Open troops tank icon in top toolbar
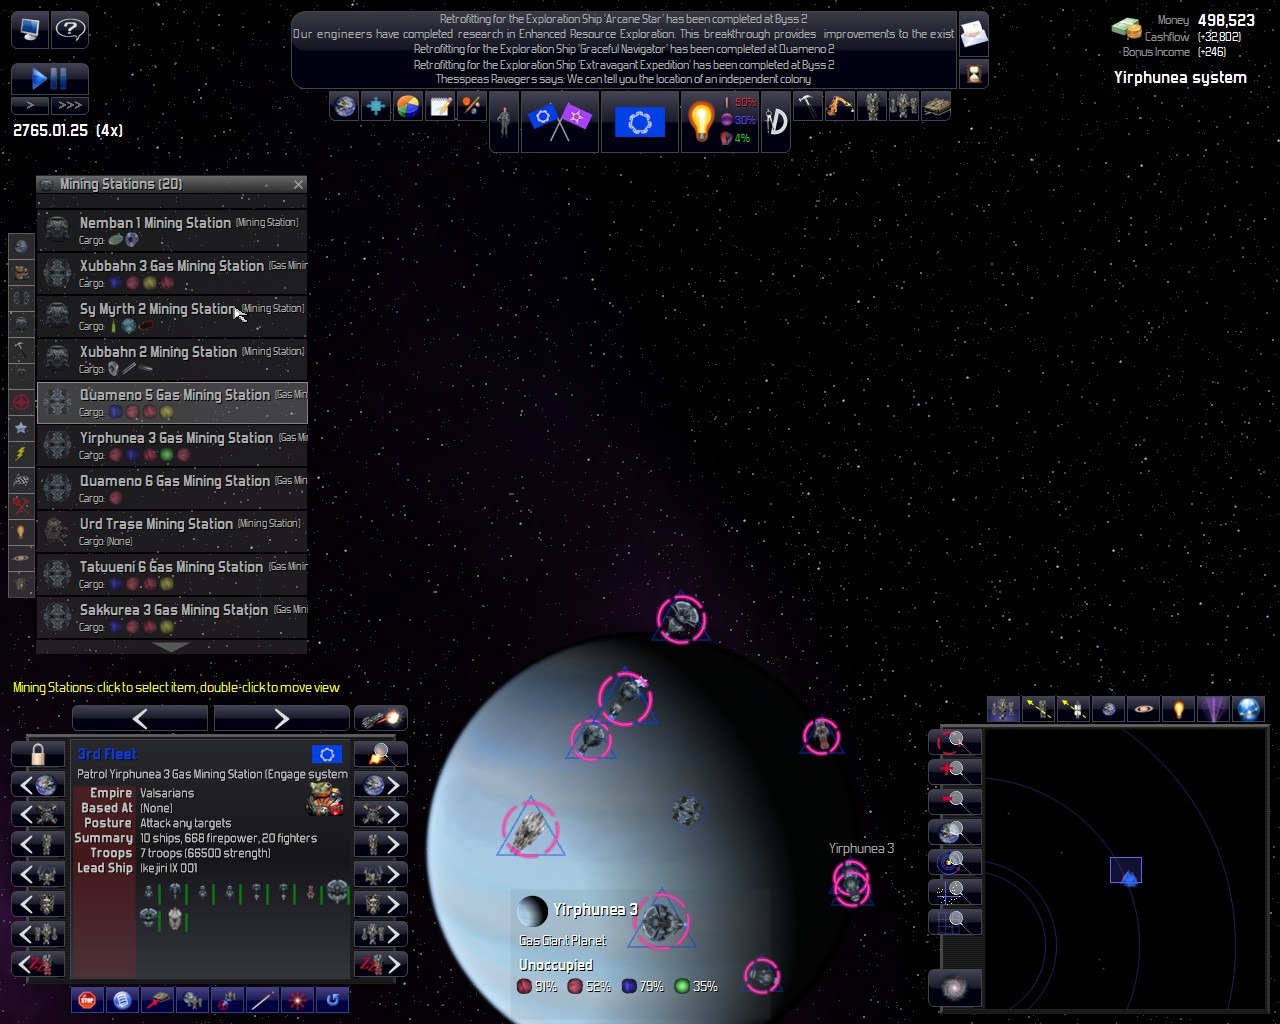This screenshot has width=1280, height=1024. (x=935, y=106)
